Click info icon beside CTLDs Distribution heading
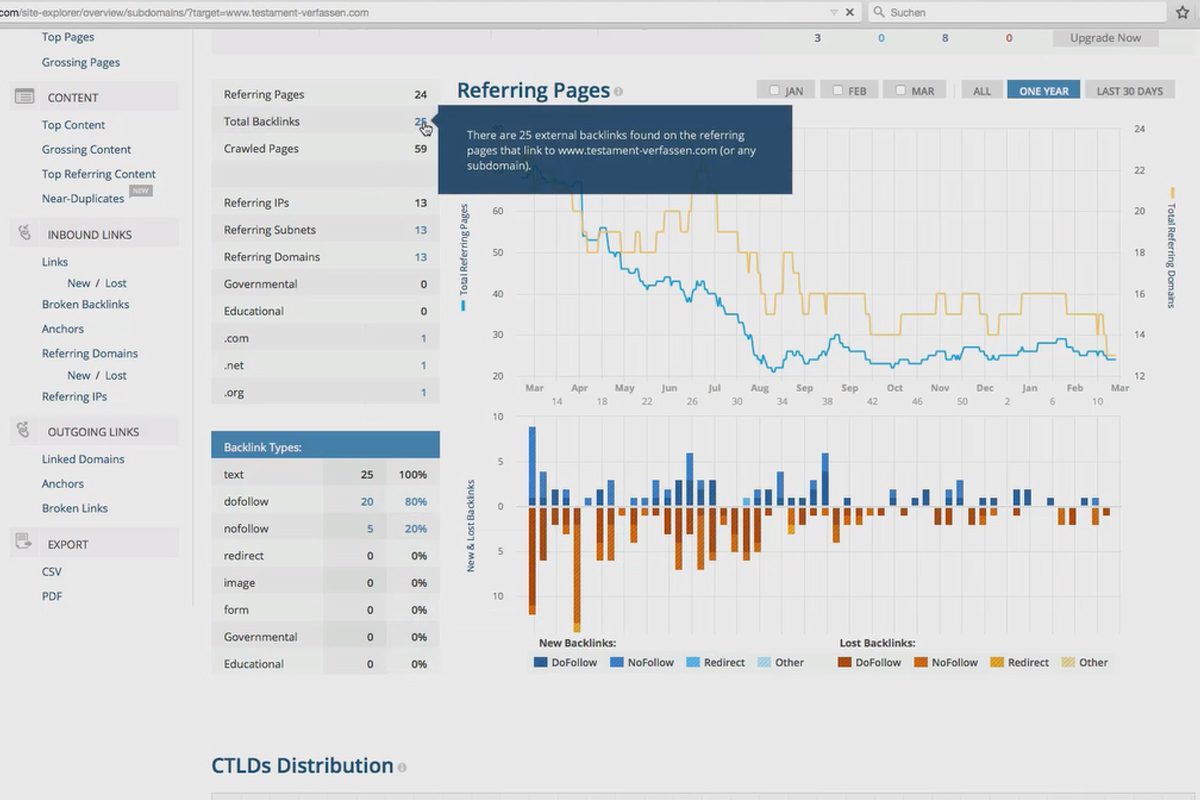The height and width of the screenshot is (800, 1200). (402, 768)
